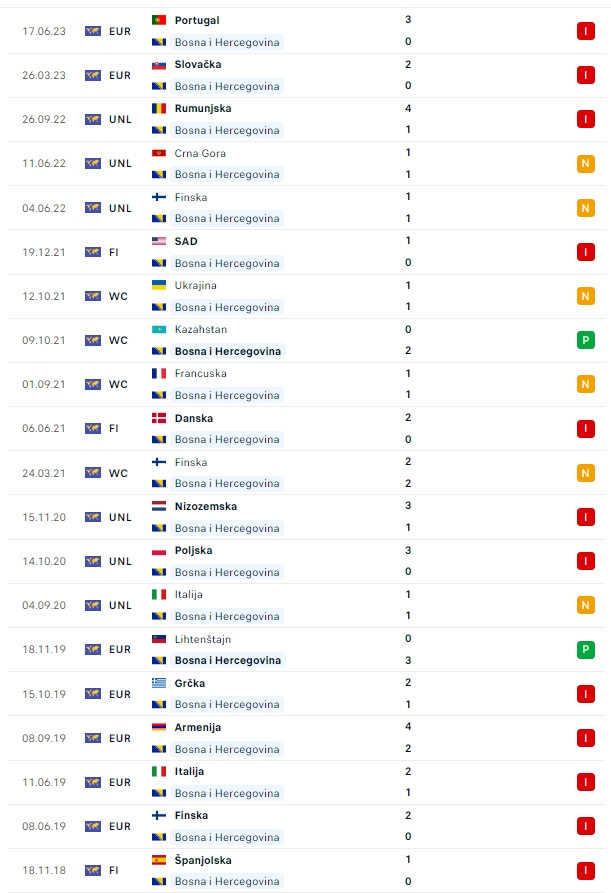Open the Poljska team page
The height and width of the screenshot is (893, 611).
pos(193,550)
